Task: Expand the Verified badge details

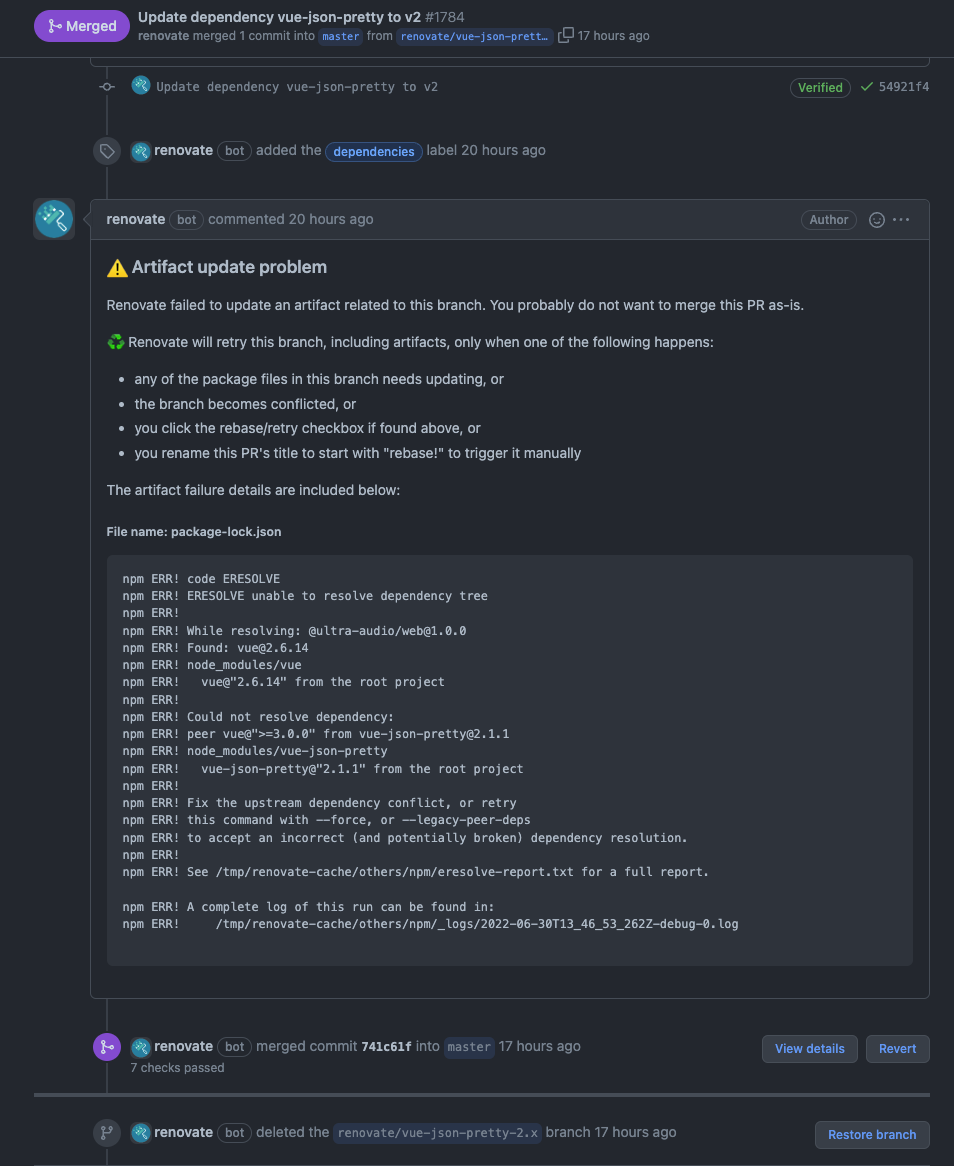Action: click(x=820, y=87)
